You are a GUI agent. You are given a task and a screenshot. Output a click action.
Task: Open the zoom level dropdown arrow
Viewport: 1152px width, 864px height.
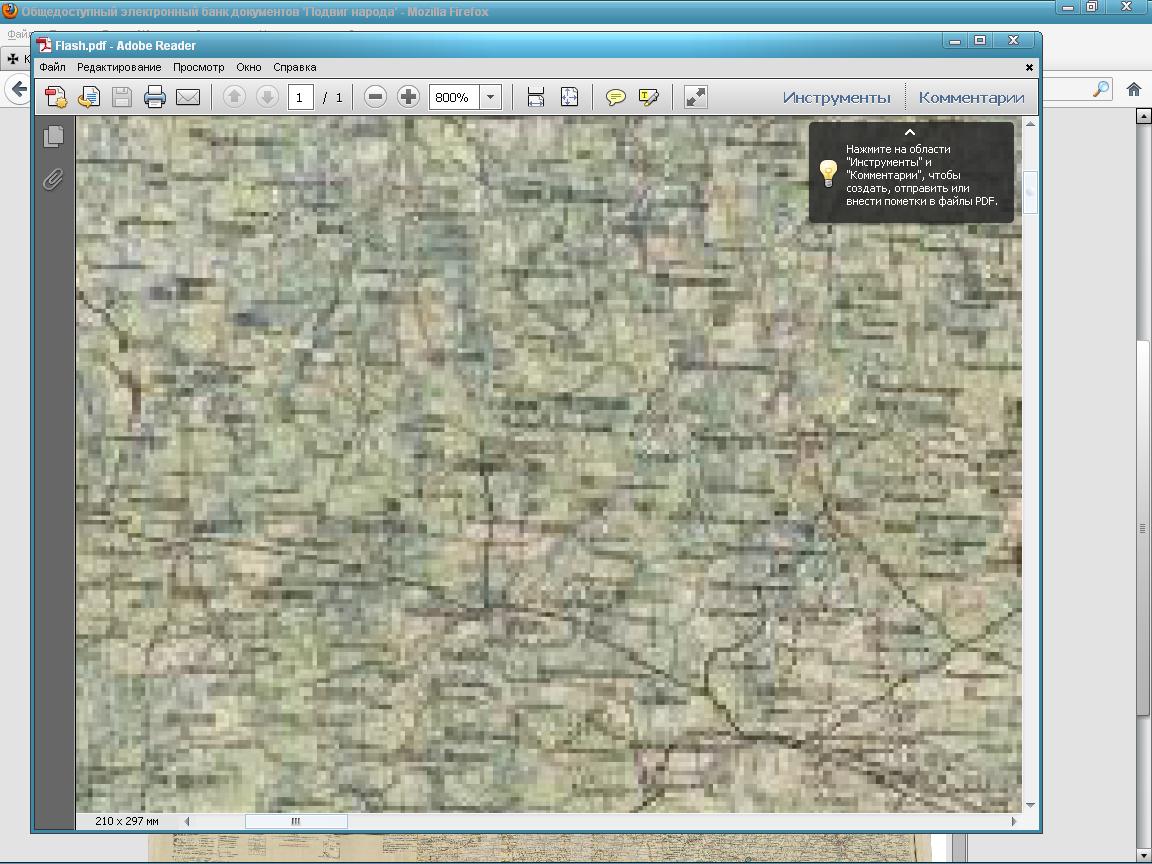[491, 97]
